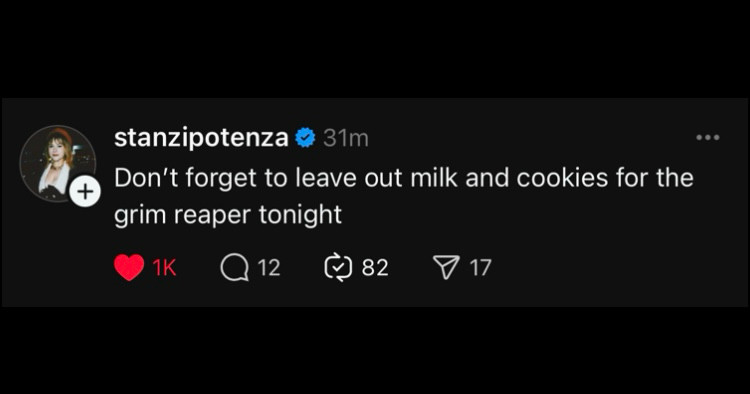Share the post with the paper-plane icon
This screenshot has width=750, height=394.
coord(446,267)
